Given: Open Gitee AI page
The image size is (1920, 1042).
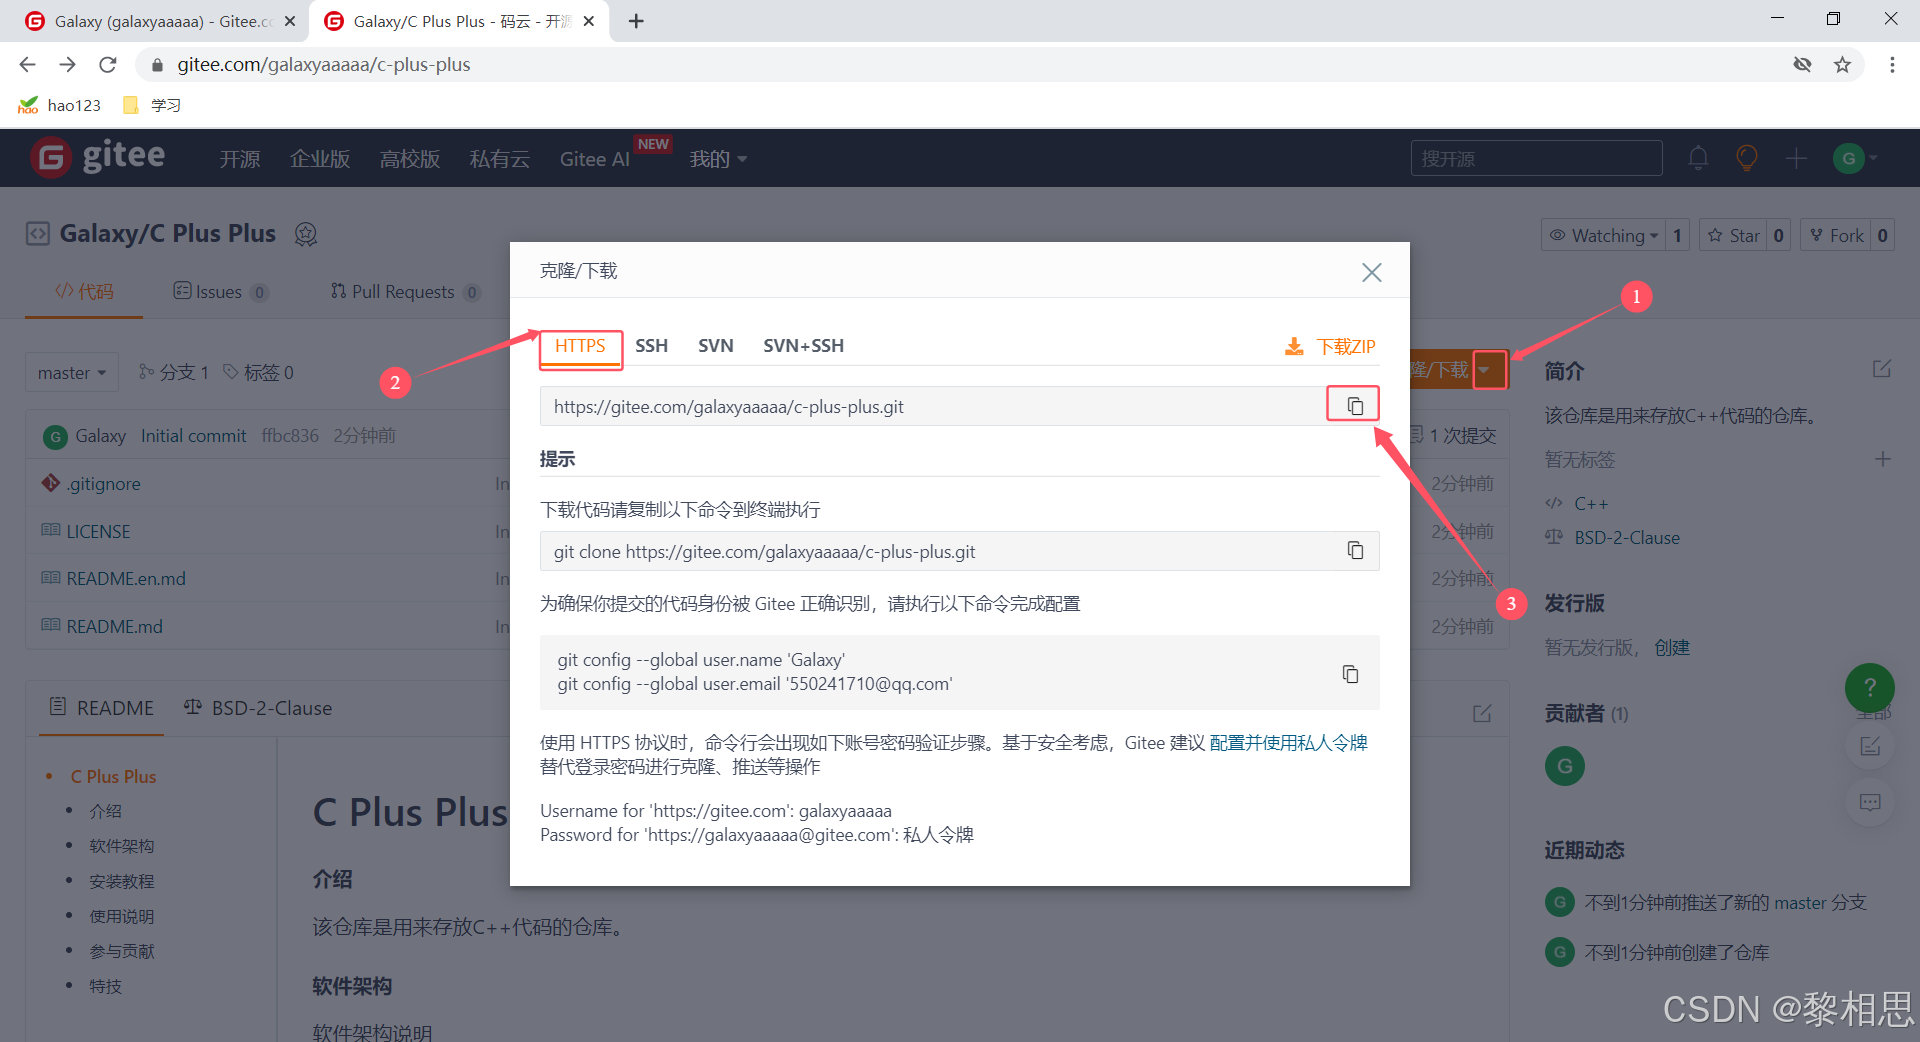Looking at the screenshot, I should point(595,159).
